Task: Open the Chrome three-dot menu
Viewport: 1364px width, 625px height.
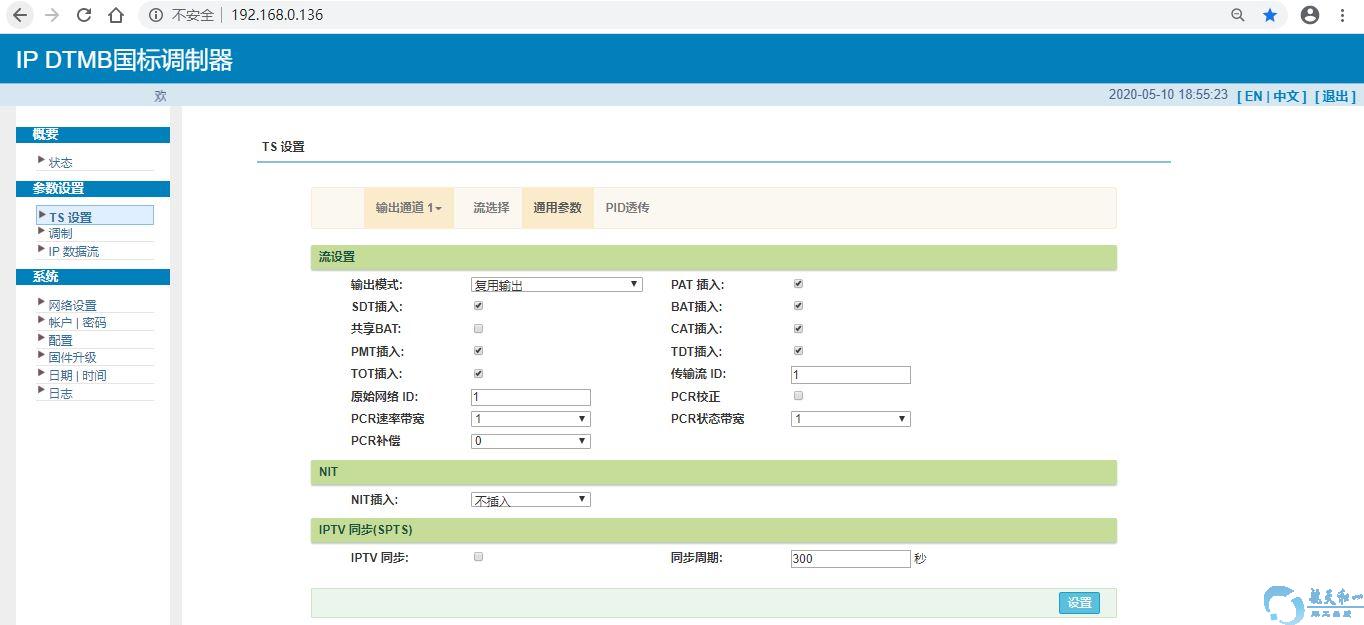Action: 1343,15
